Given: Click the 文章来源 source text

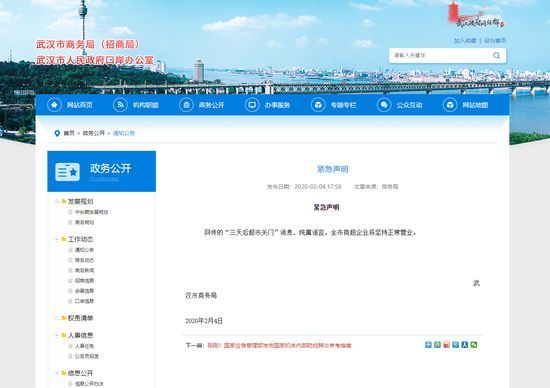Looking at the screenshot, I should (376, 187).
